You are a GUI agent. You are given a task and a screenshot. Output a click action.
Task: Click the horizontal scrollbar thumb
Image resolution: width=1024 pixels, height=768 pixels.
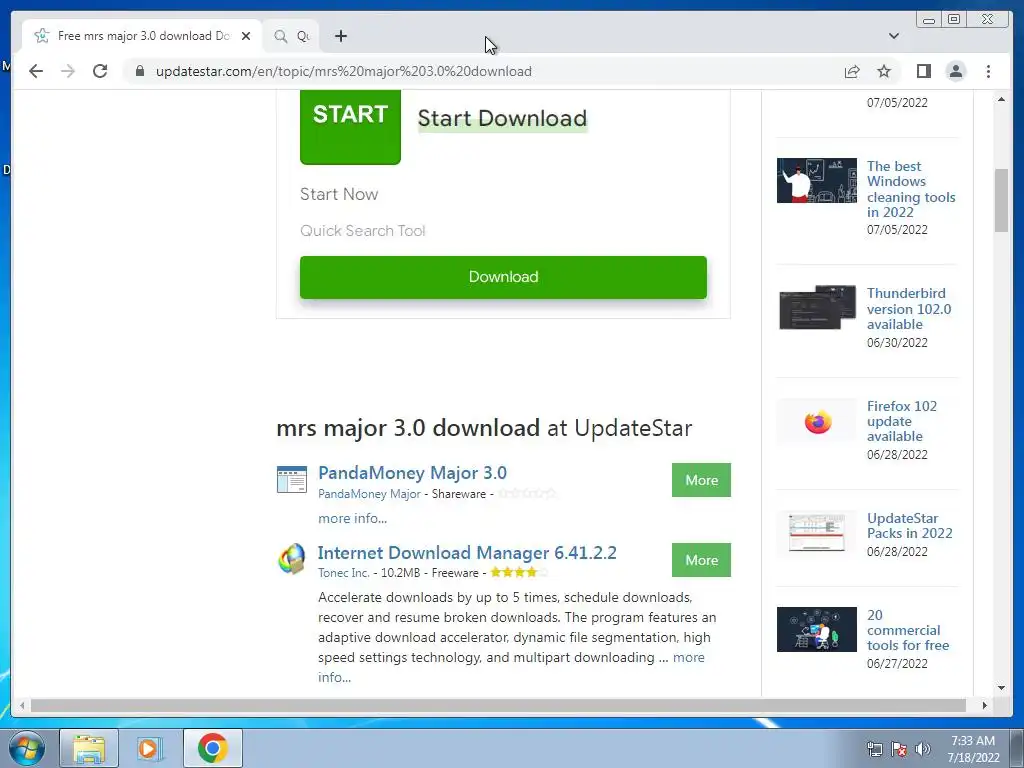(498, 705)
